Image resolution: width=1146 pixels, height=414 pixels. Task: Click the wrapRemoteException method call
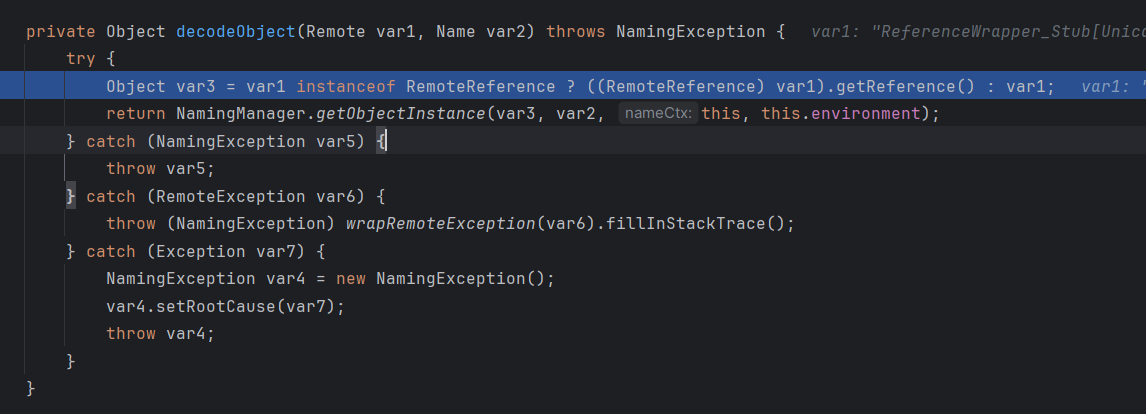[440, 223]
